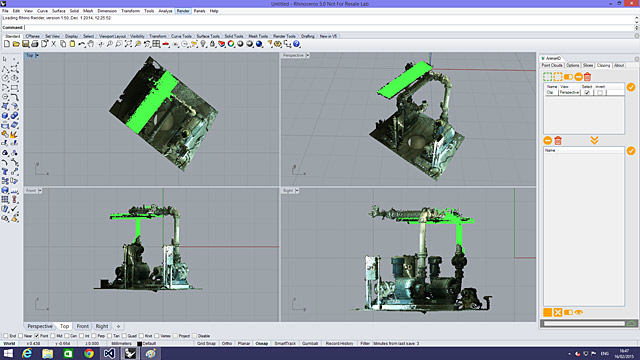Screen dimensions: 640x360
Task: Click the Undo arrow icon
Action: (82, 44)
